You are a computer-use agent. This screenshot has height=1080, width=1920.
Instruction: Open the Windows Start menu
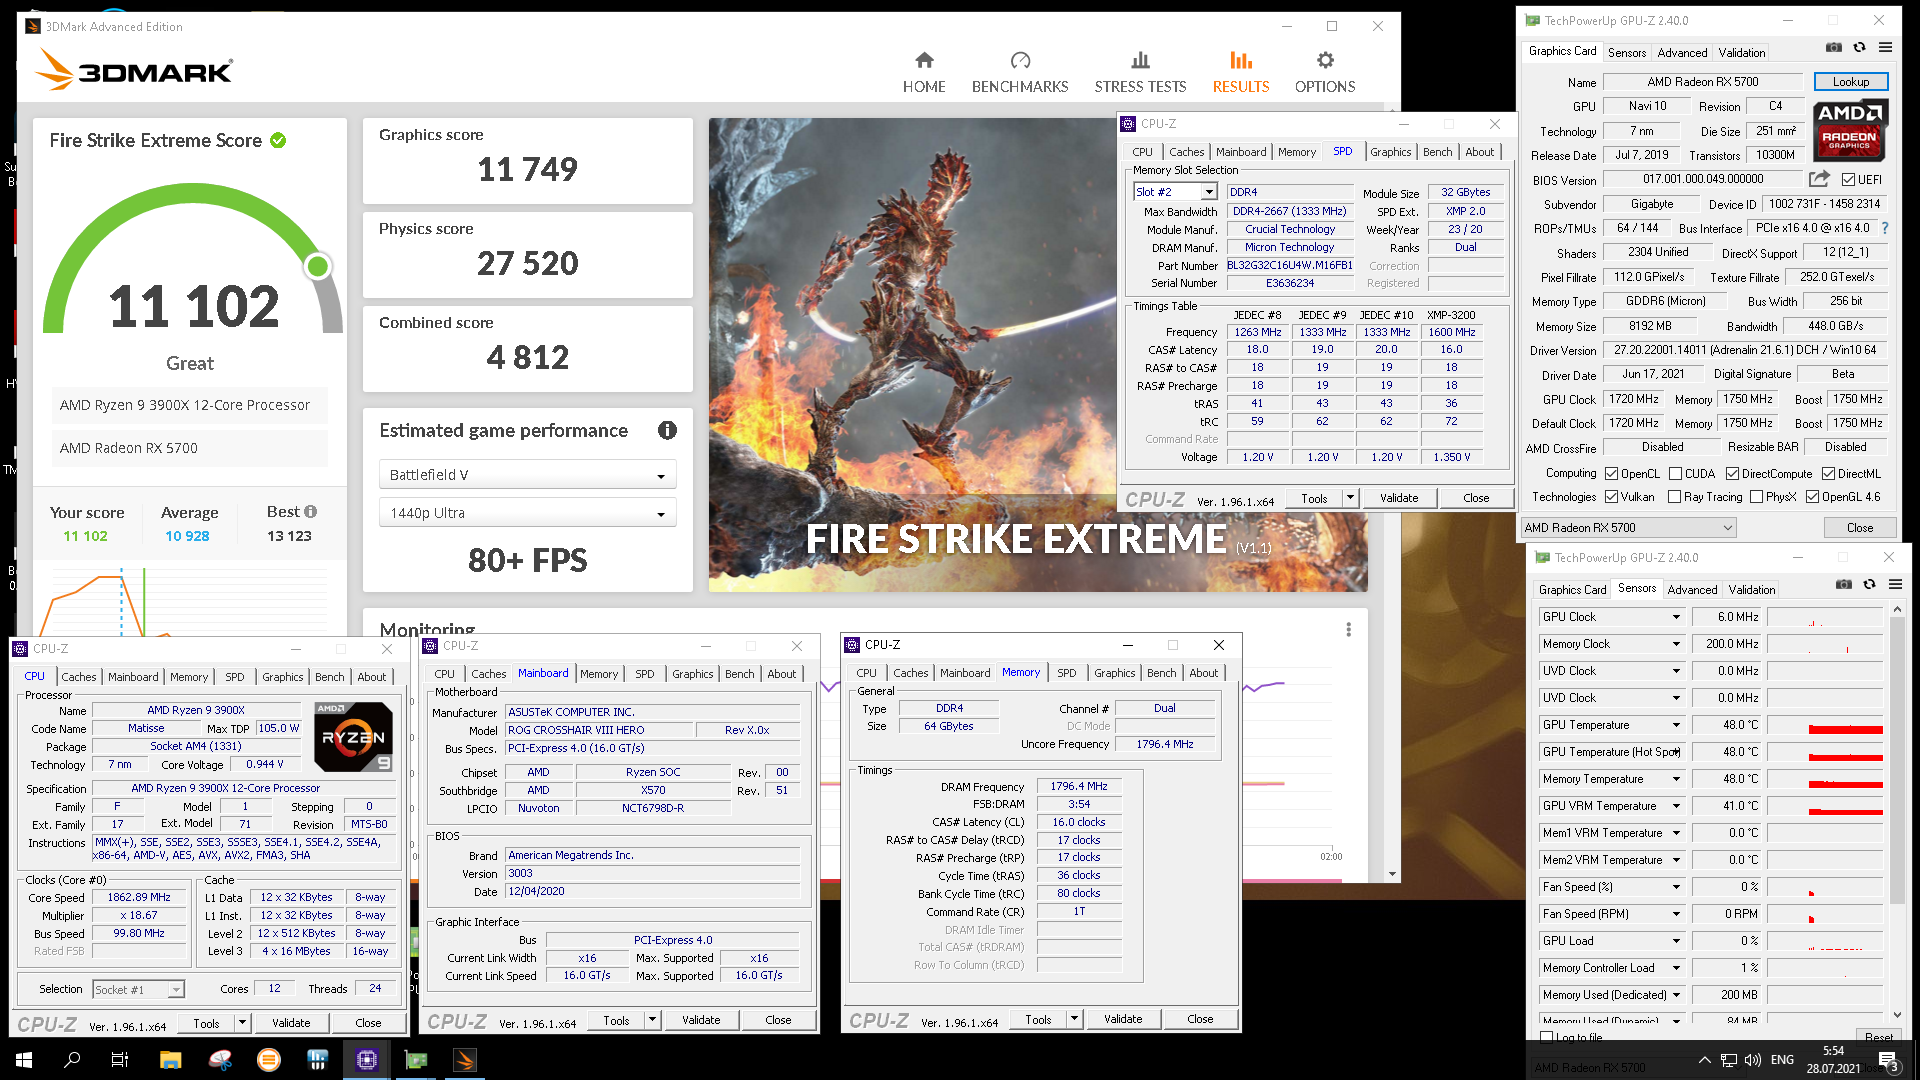click(x=24, y=1060)
